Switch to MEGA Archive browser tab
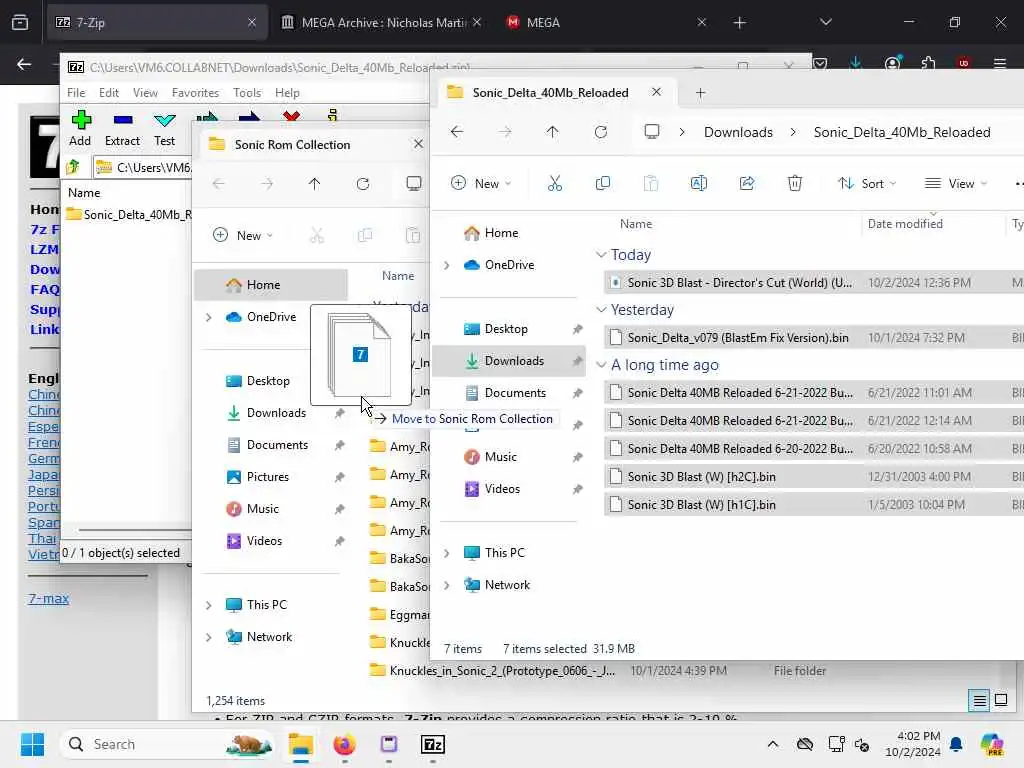 point(383,22)
